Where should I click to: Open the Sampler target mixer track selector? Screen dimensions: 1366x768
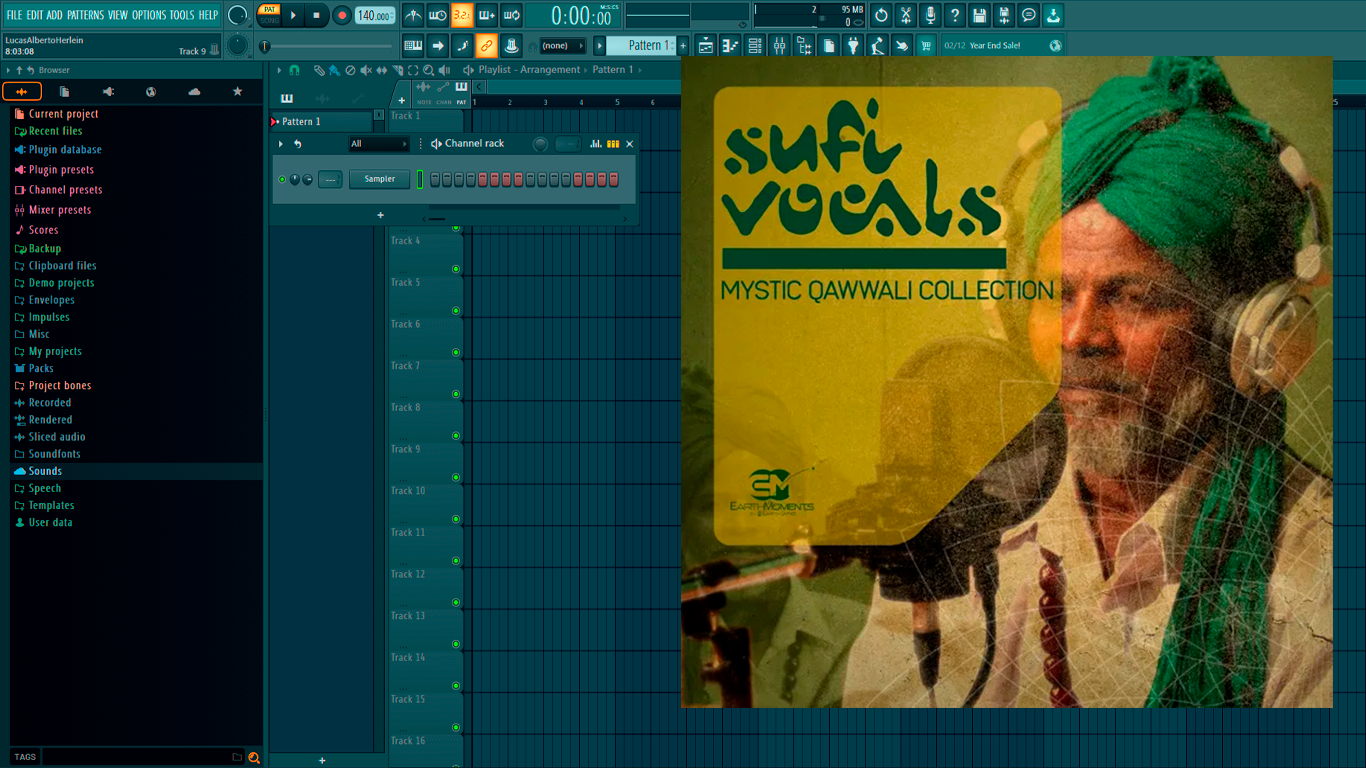click(x=330, y=179)
